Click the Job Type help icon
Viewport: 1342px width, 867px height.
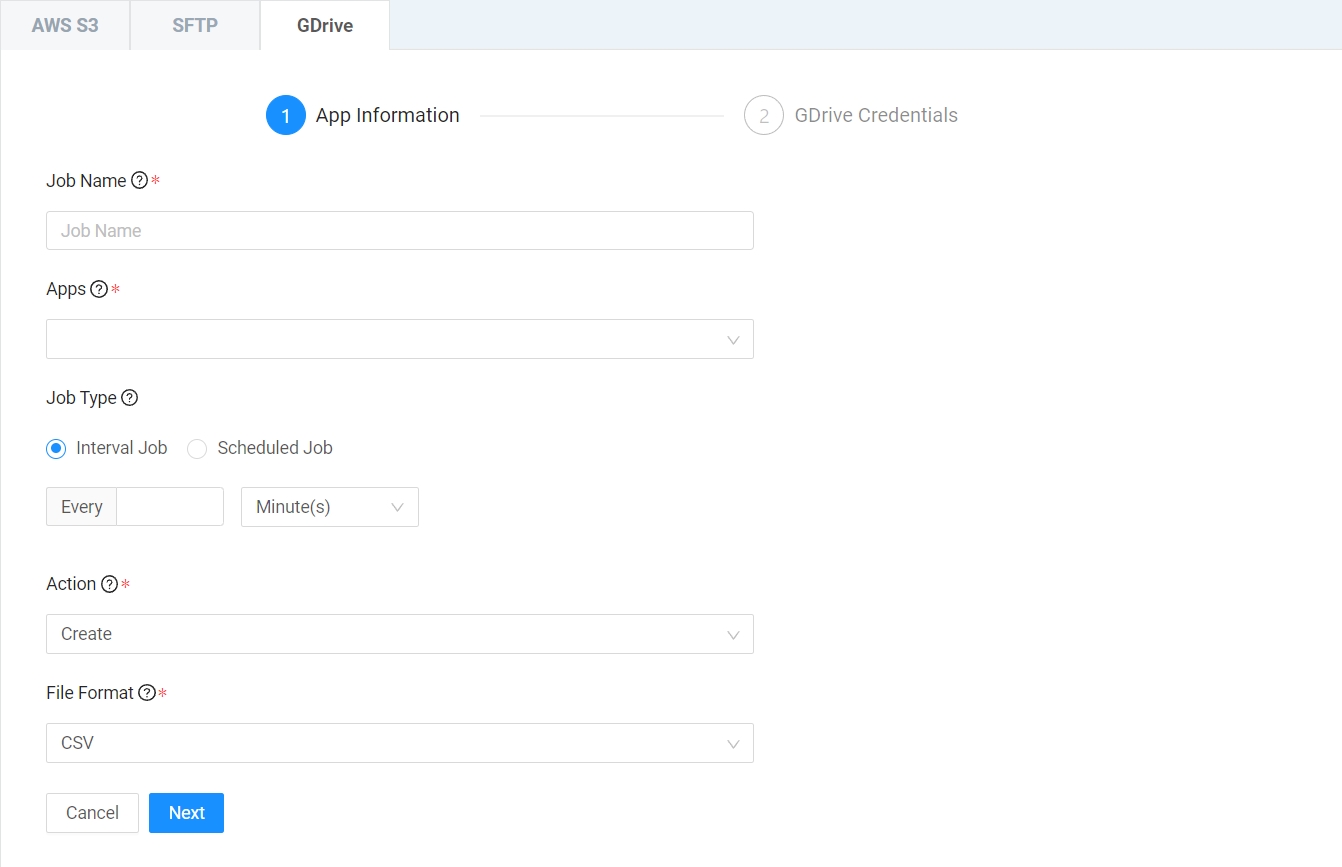pyautogui.click(x=129, y=398)
